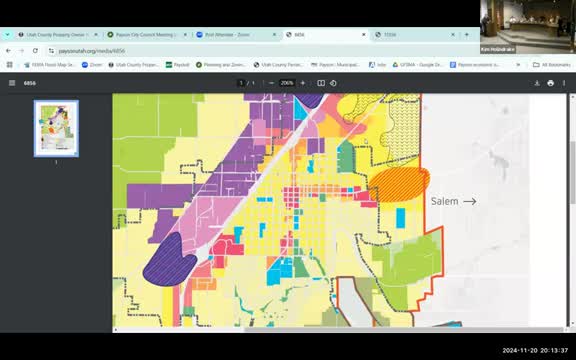Open the tab search dropdown
Image resolution: width=576 pixels, height=360 pixels.
pyautogui.click(x=7, y=35)
